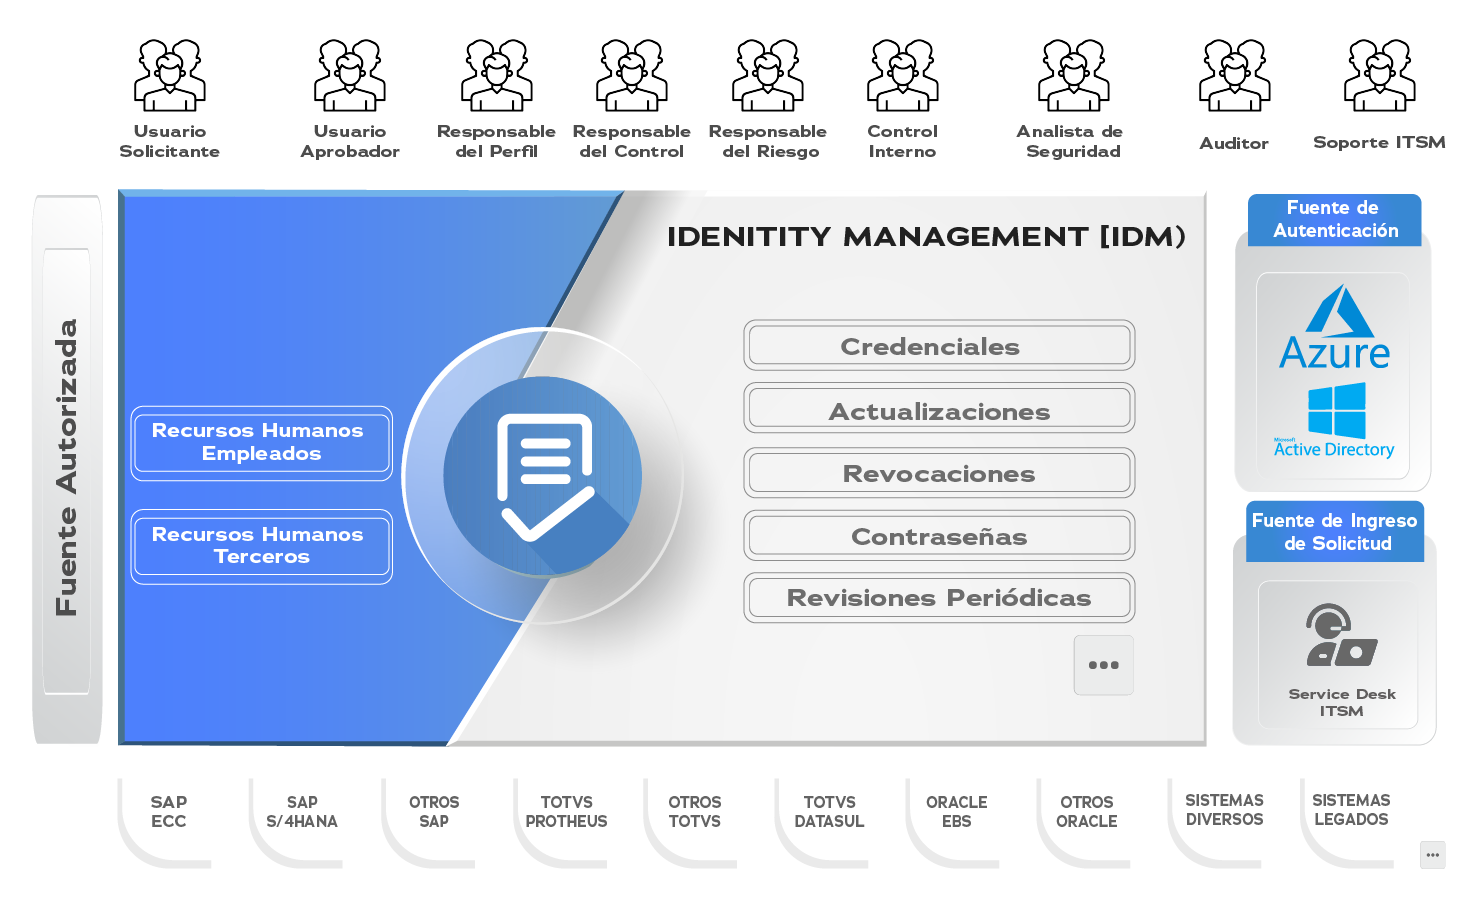
Task: Select the ORACLE EBS system
Action: 957,812
